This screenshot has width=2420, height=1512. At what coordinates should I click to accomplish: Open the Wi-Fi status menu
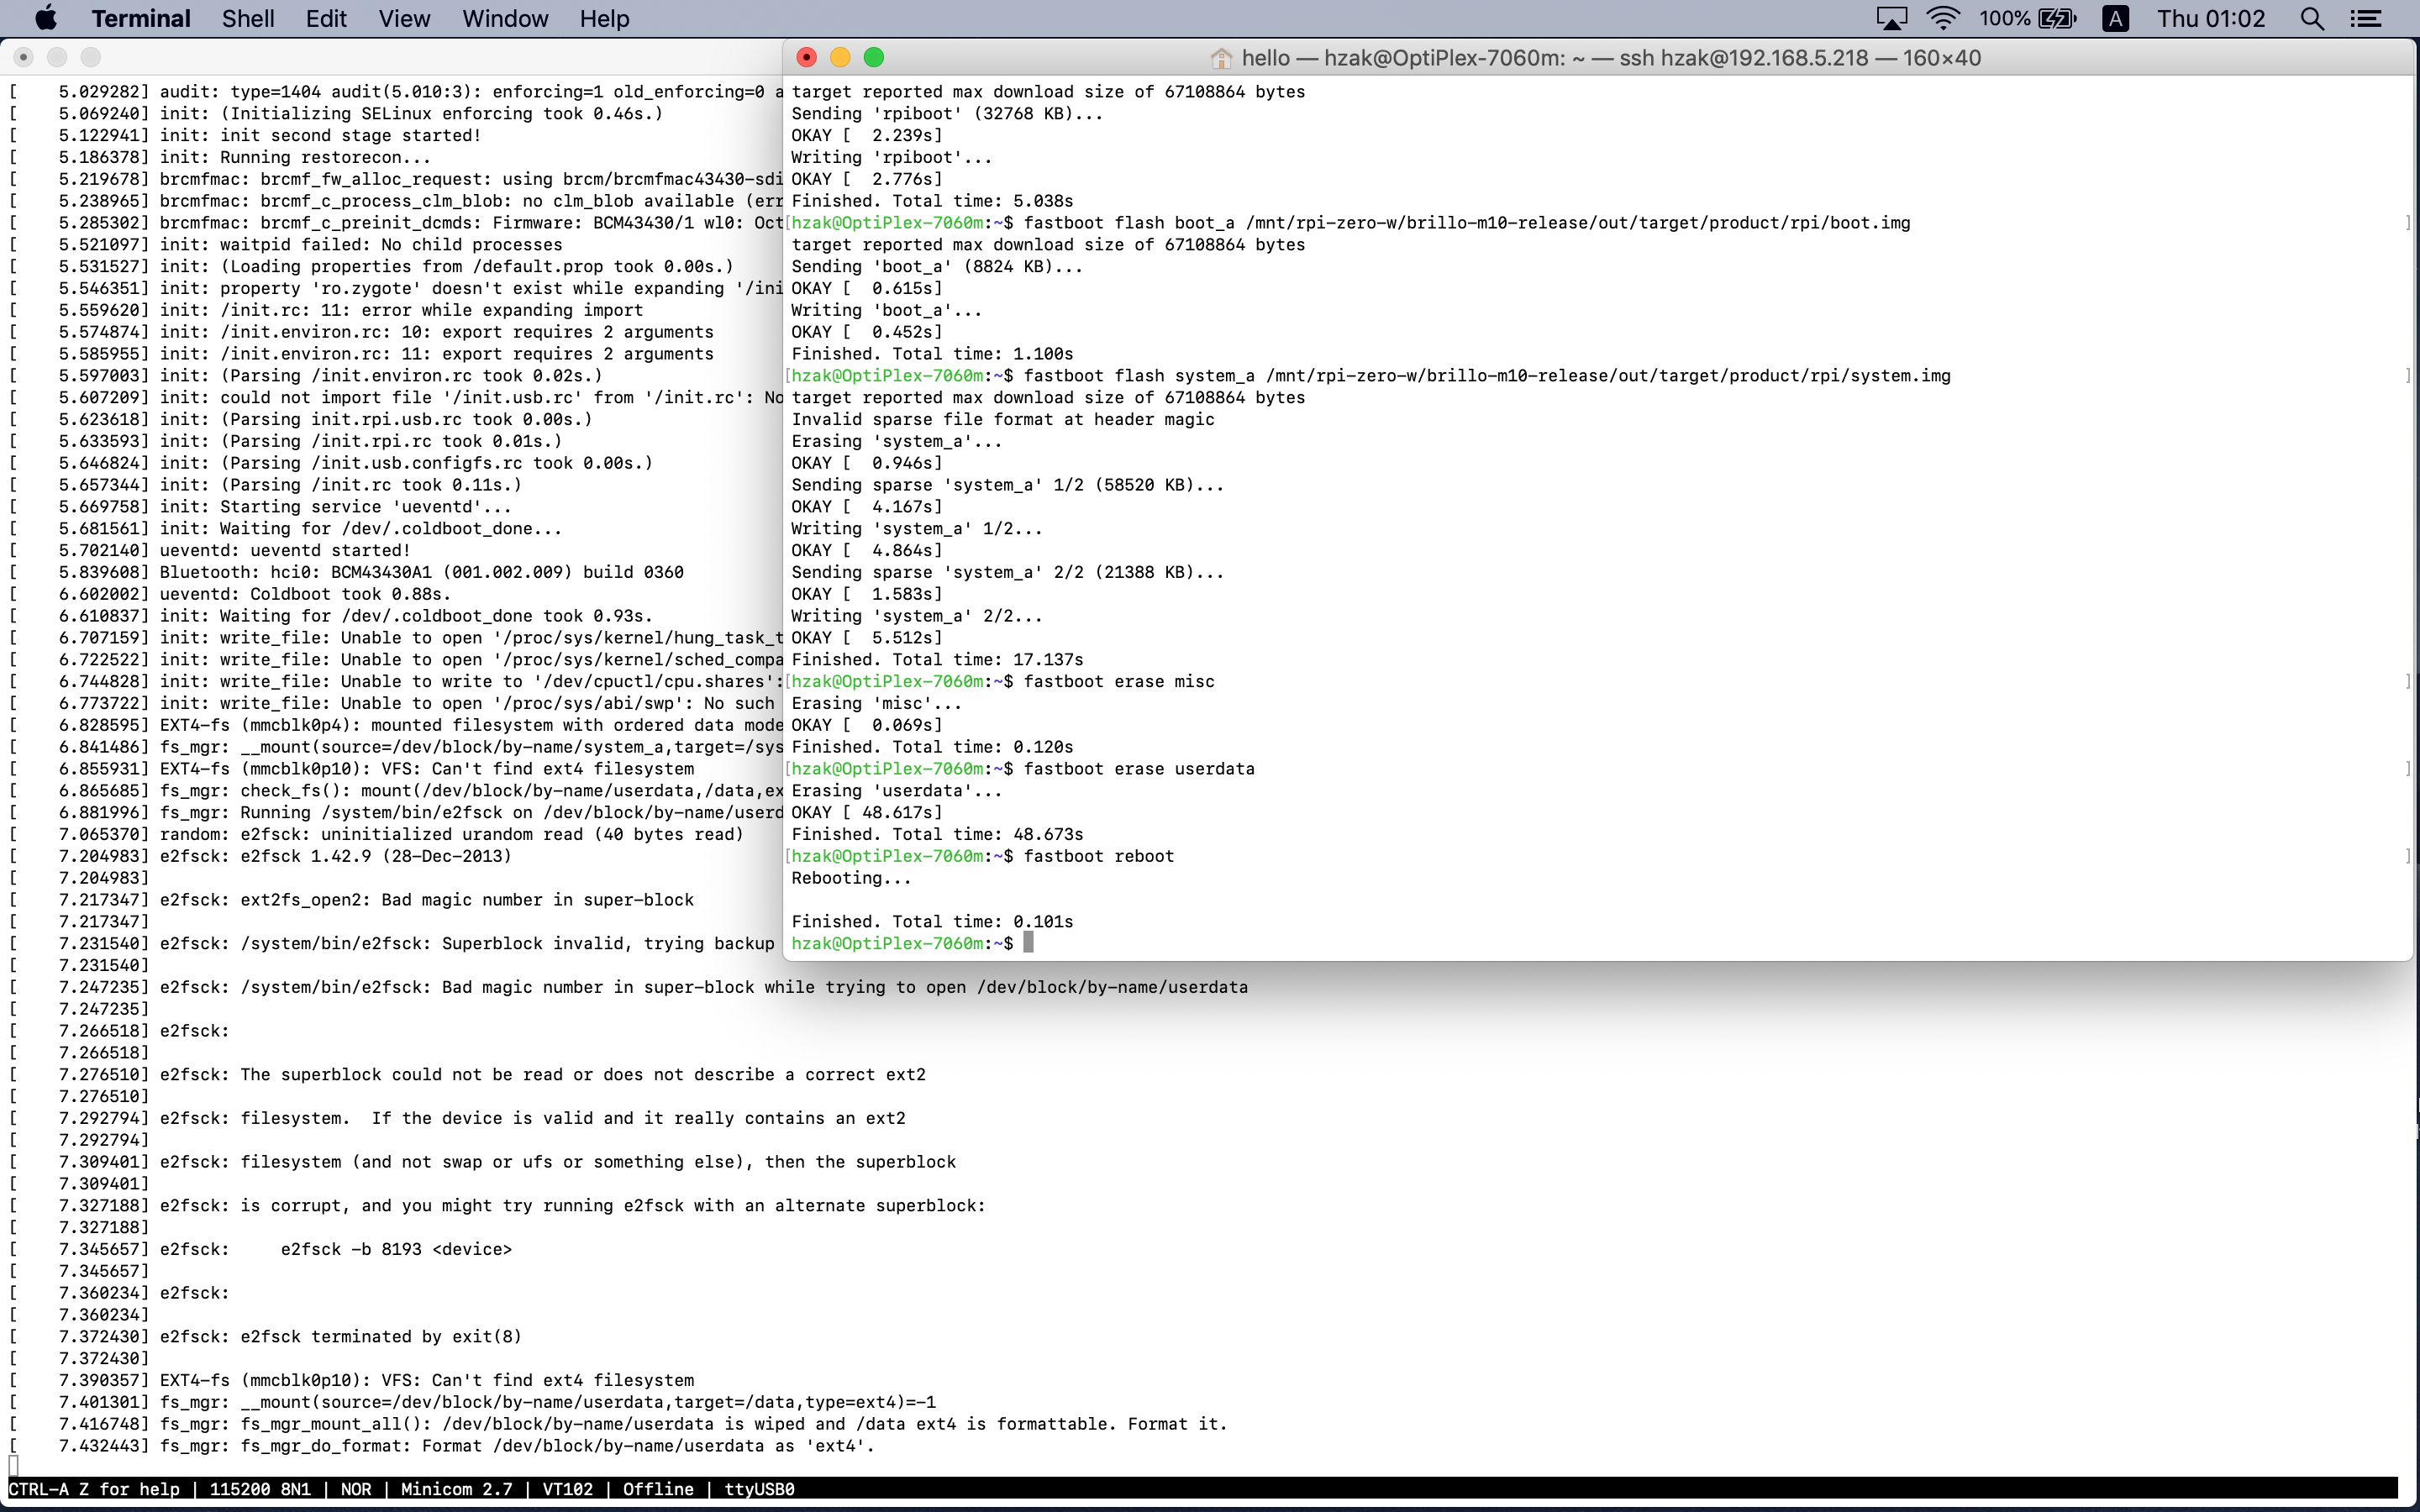tap(1943, 18)
